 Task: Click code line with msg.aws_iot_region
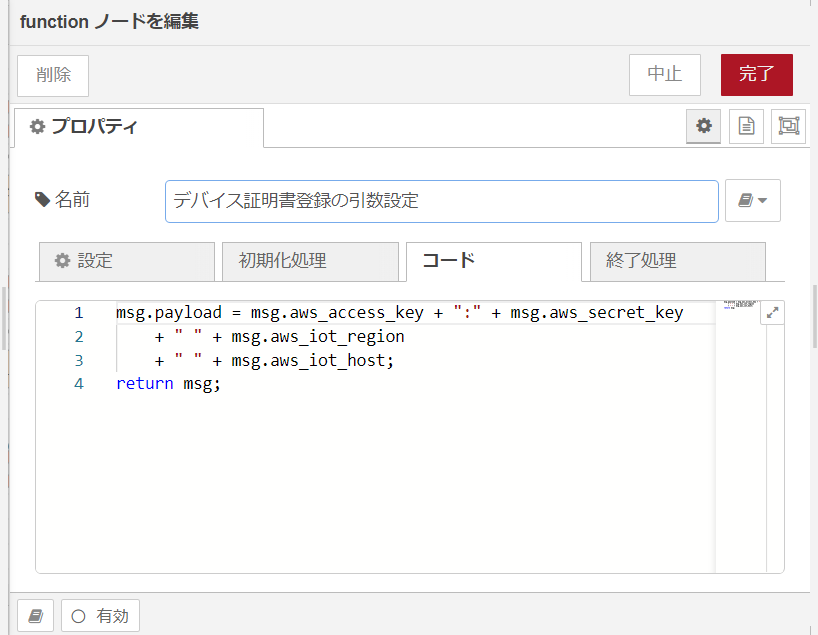(279, 337)
